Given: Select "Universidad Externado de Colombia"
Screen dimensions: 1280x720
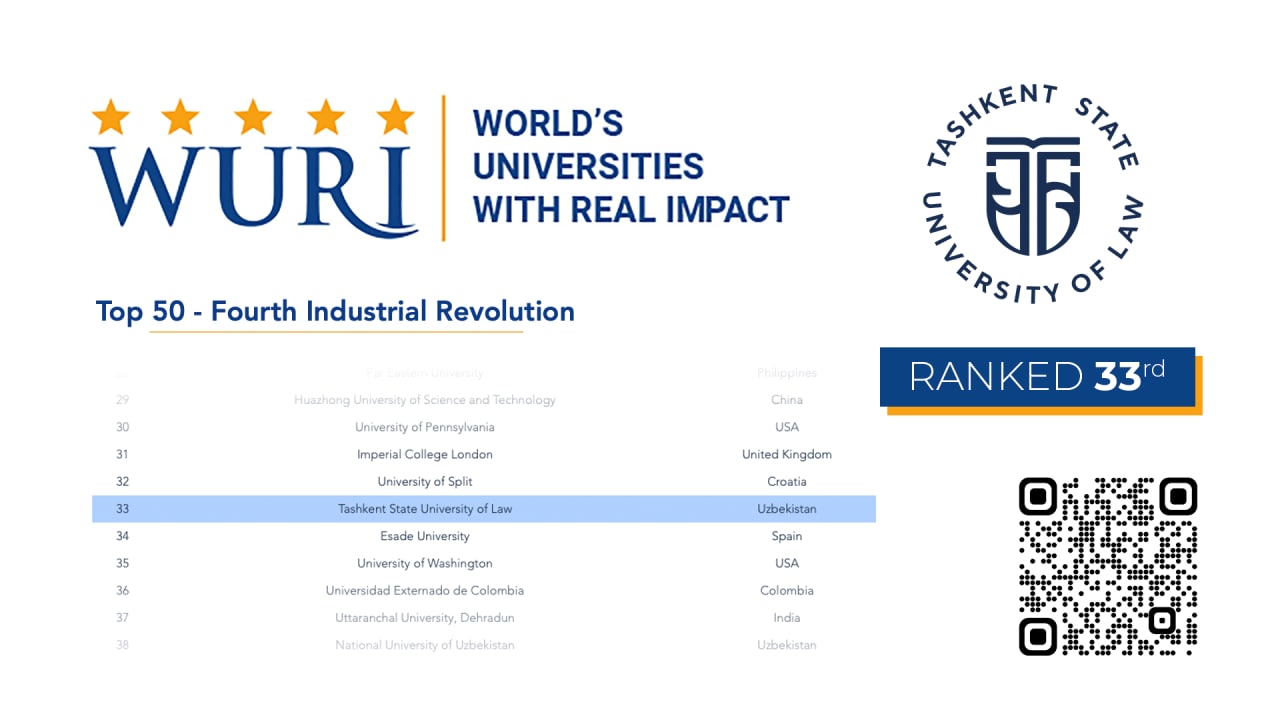Looking at the screenshot, I should pyautogui.click(x=425, y=591).
